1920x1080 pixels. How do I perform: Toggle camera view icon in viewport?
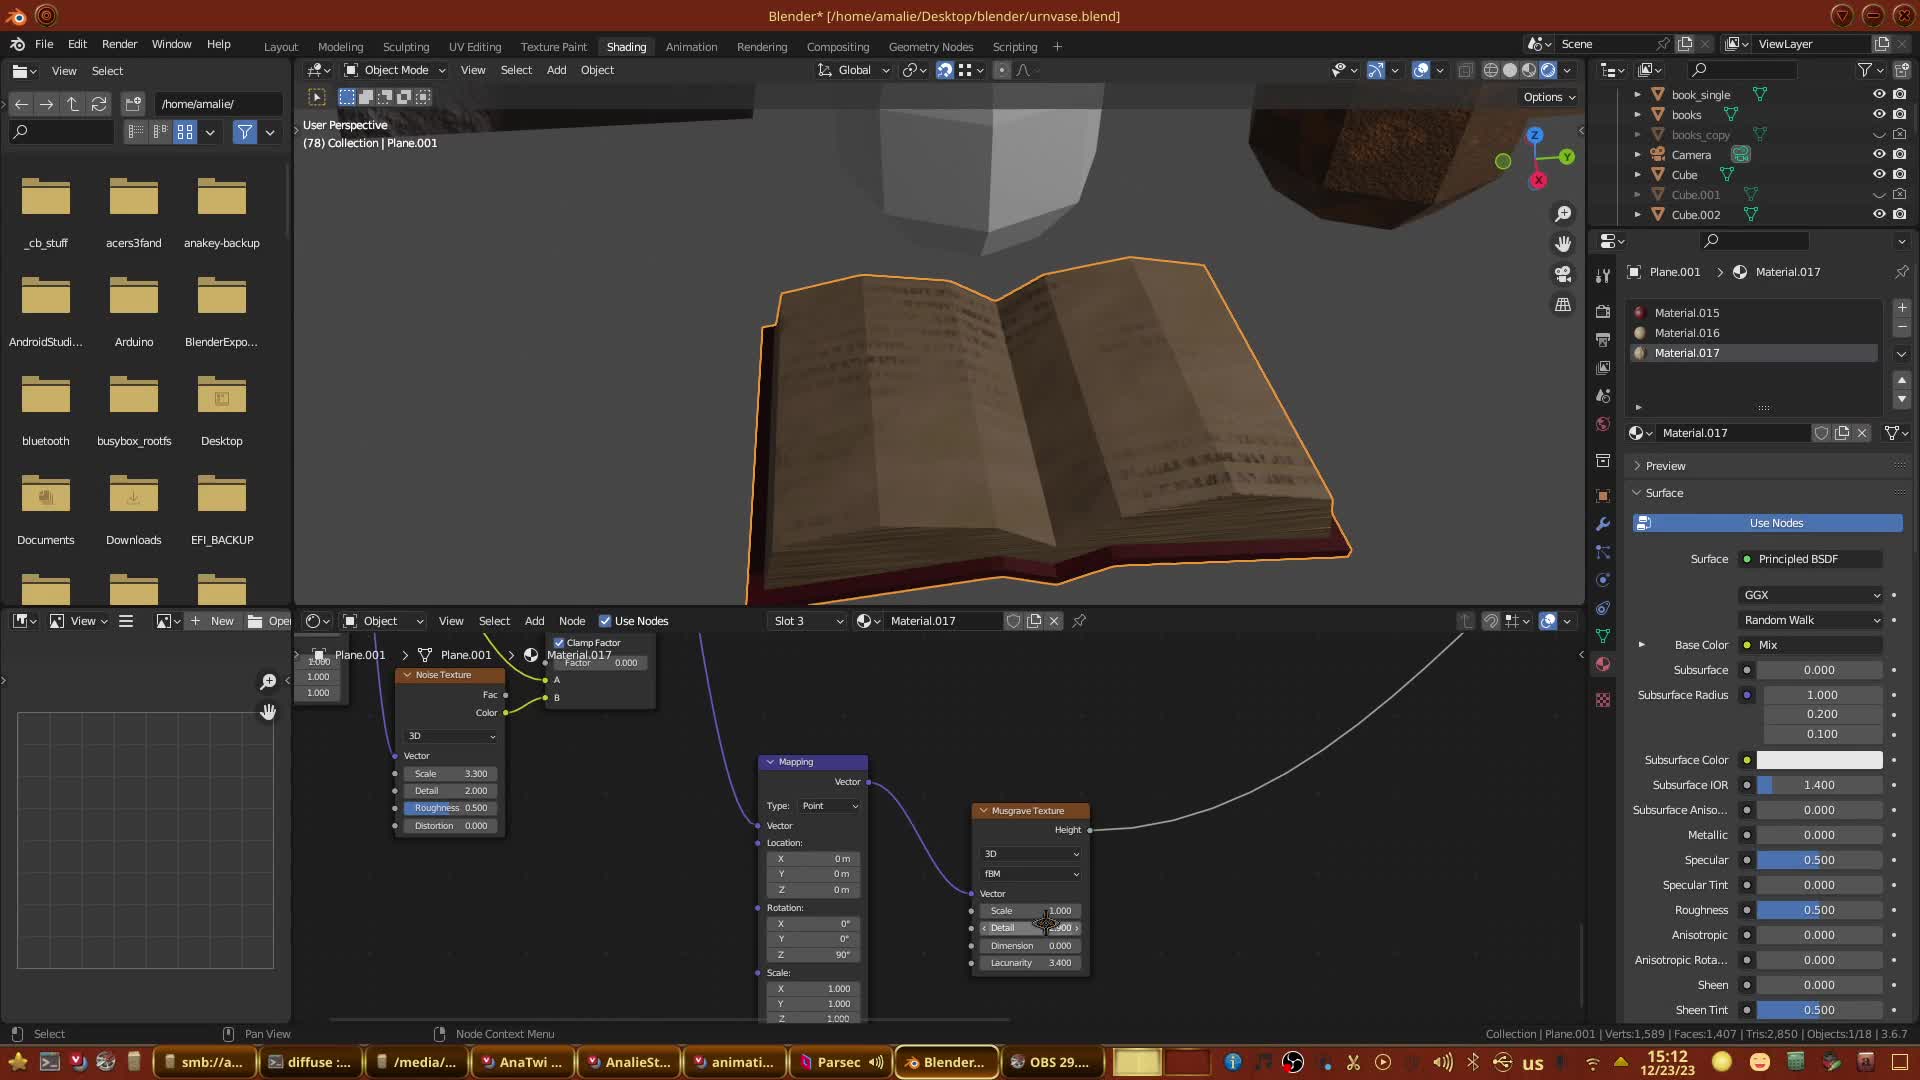pyautogui.click(x=1563, y=274)
